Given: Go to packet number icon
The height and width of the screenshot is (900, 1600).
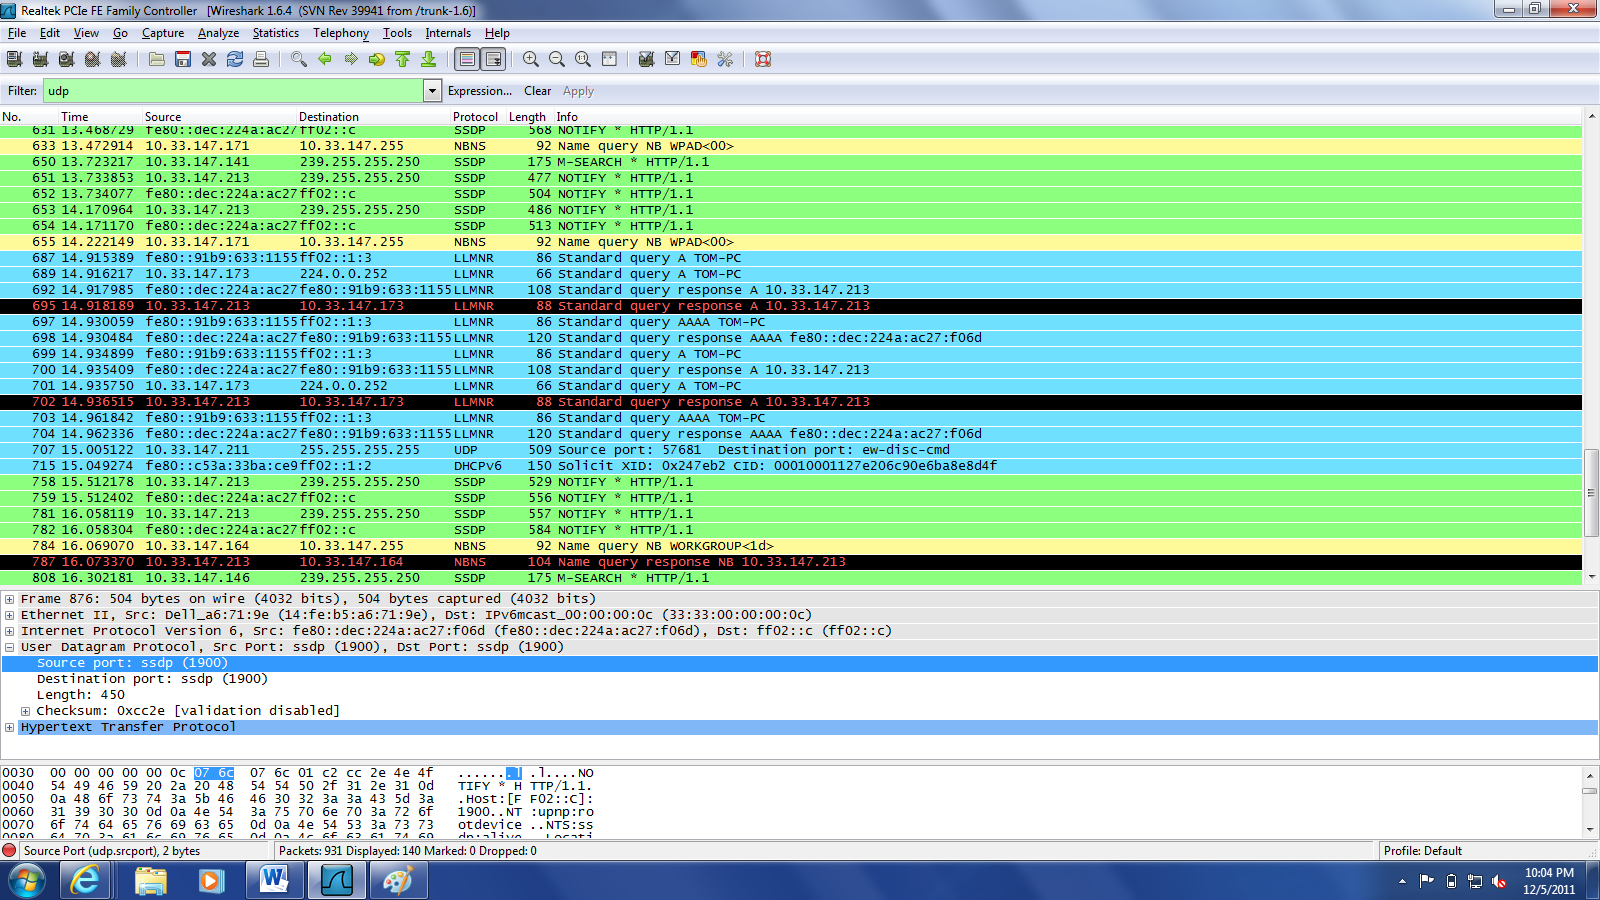Looking at the screenshot, I should [x=377, y=59].
